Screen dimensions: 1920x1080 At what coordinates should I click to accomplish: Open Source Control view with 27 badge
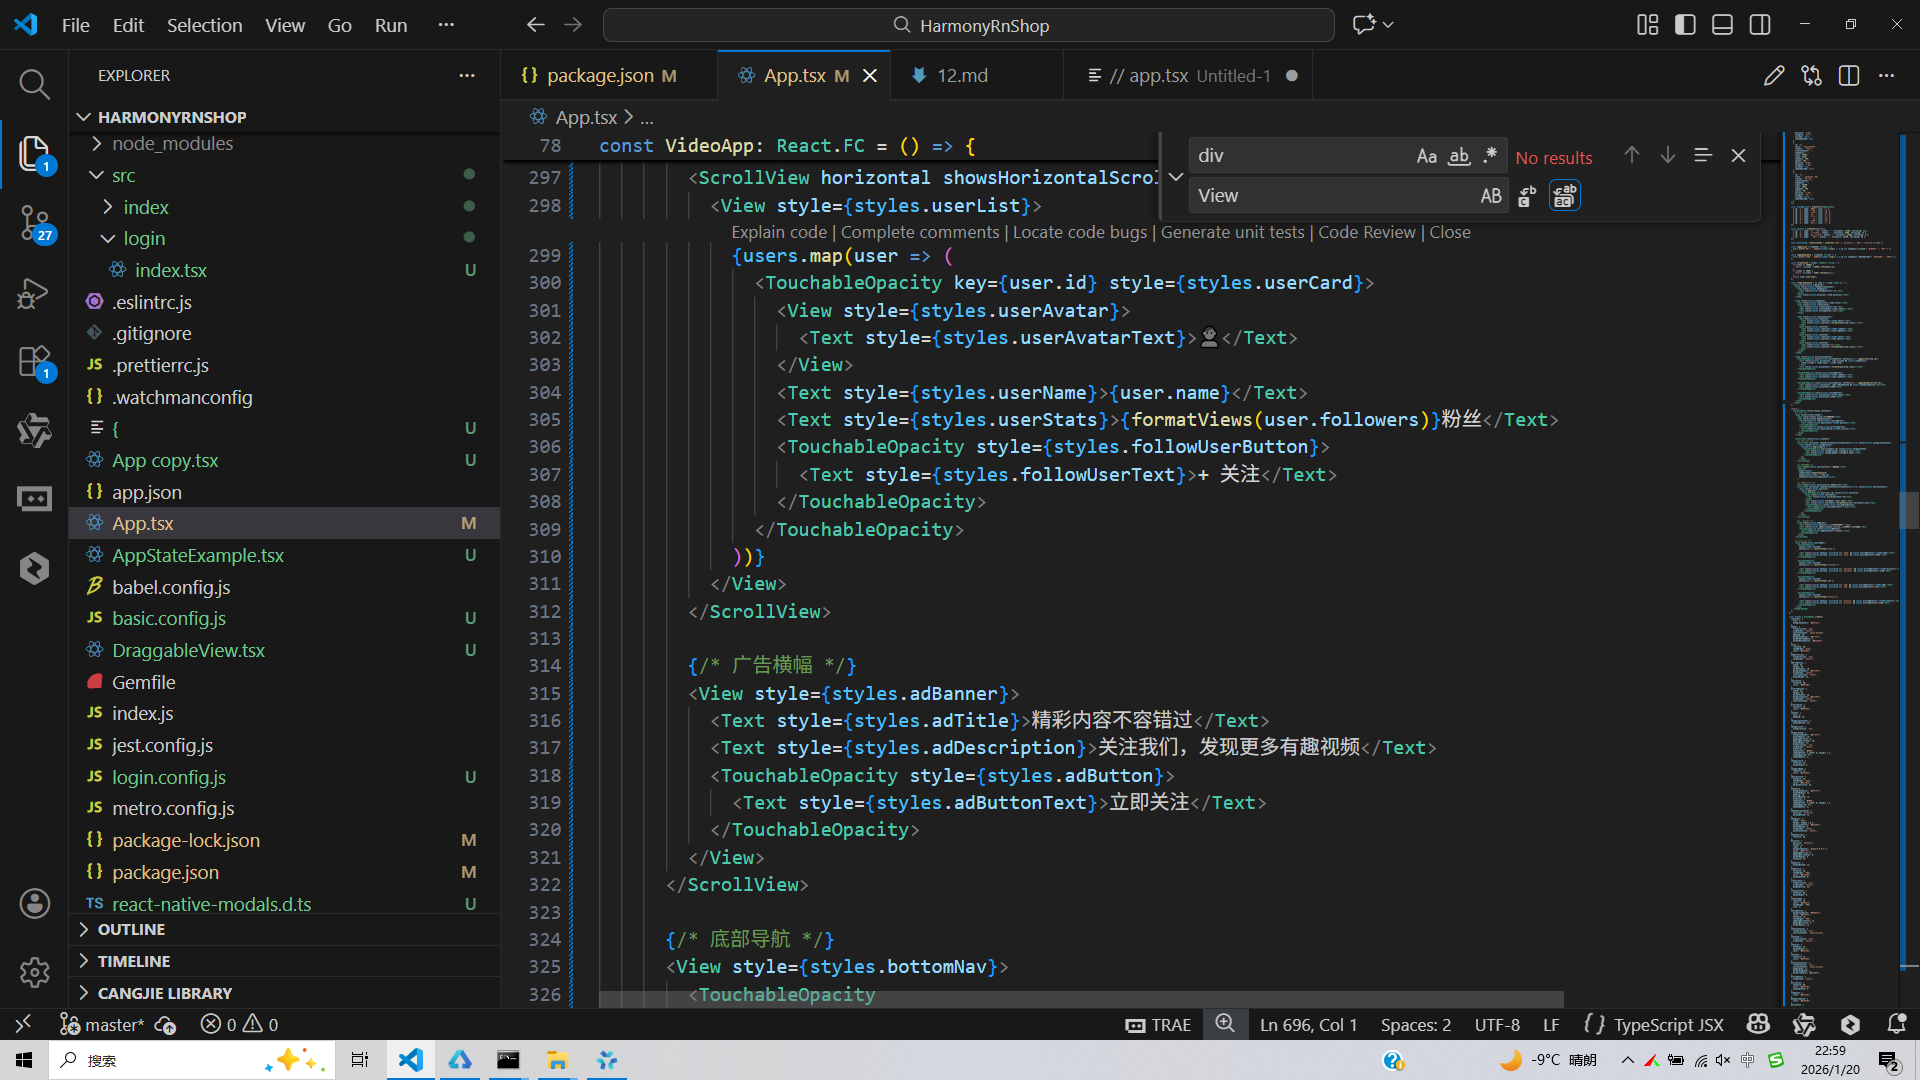point(34,222)
